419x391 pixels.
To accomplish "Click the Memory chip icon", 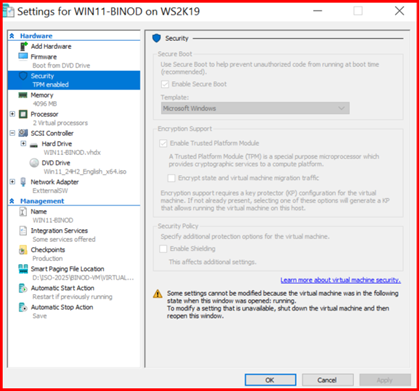I will click(23, 95).
